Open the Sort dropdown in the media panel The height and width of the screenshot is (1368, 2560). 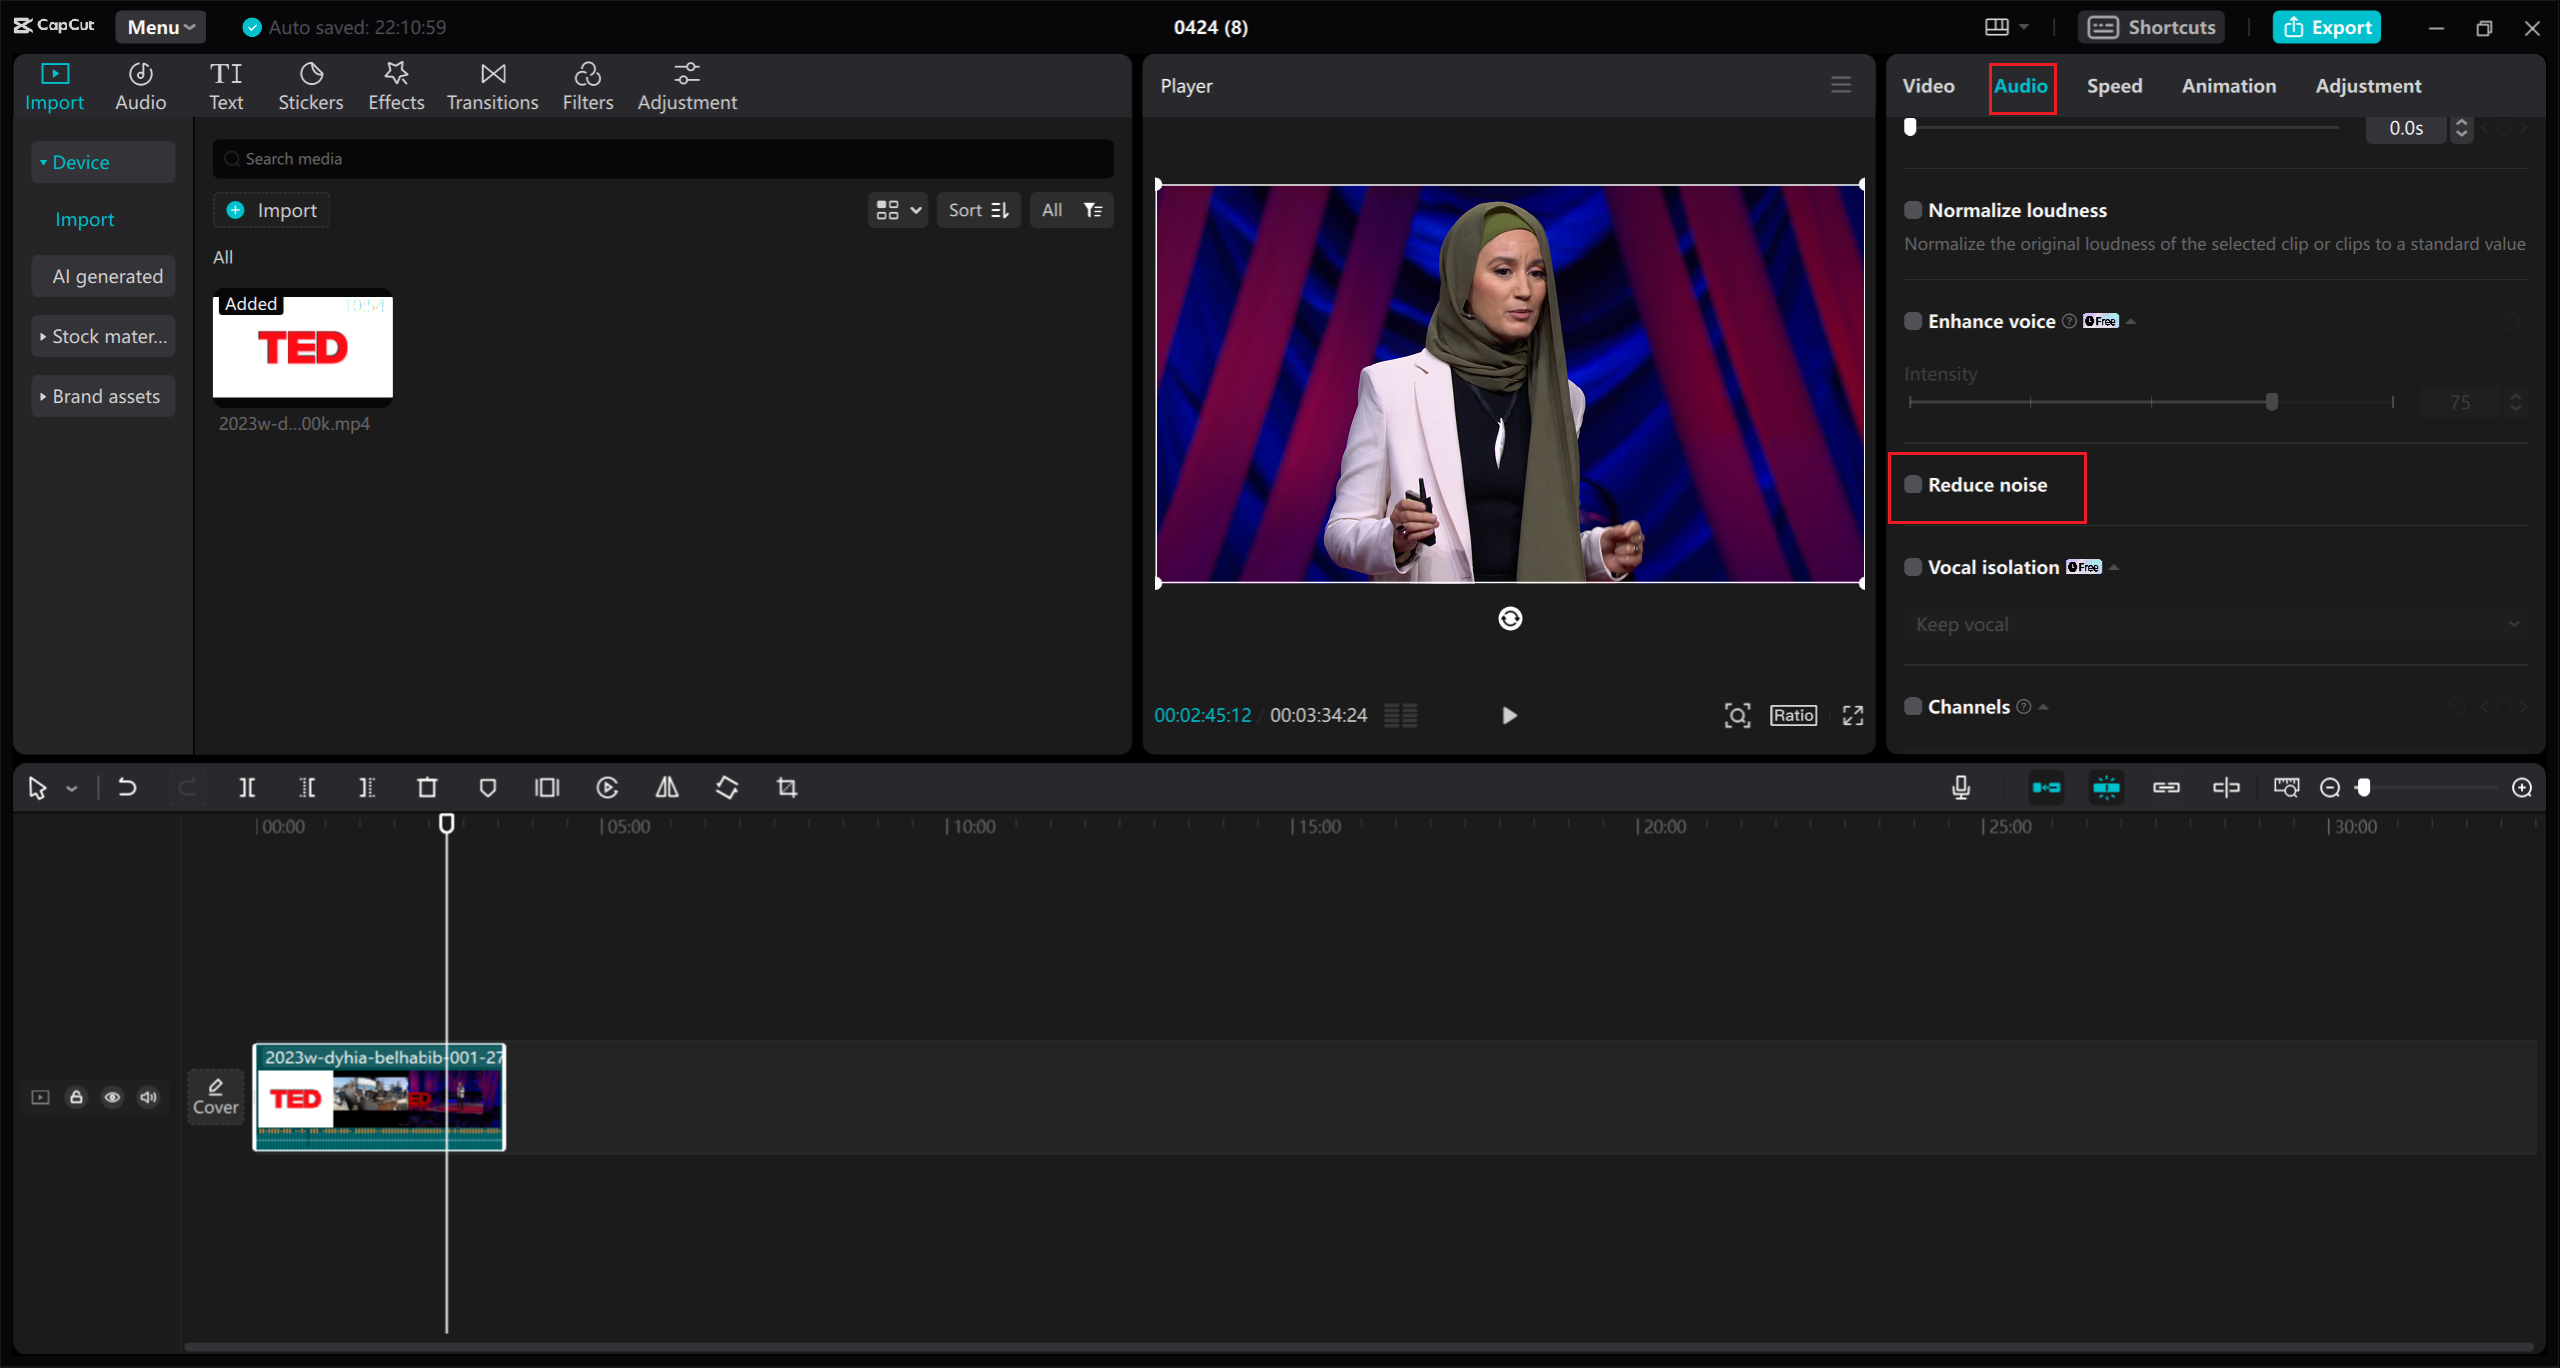pos(978,210)
